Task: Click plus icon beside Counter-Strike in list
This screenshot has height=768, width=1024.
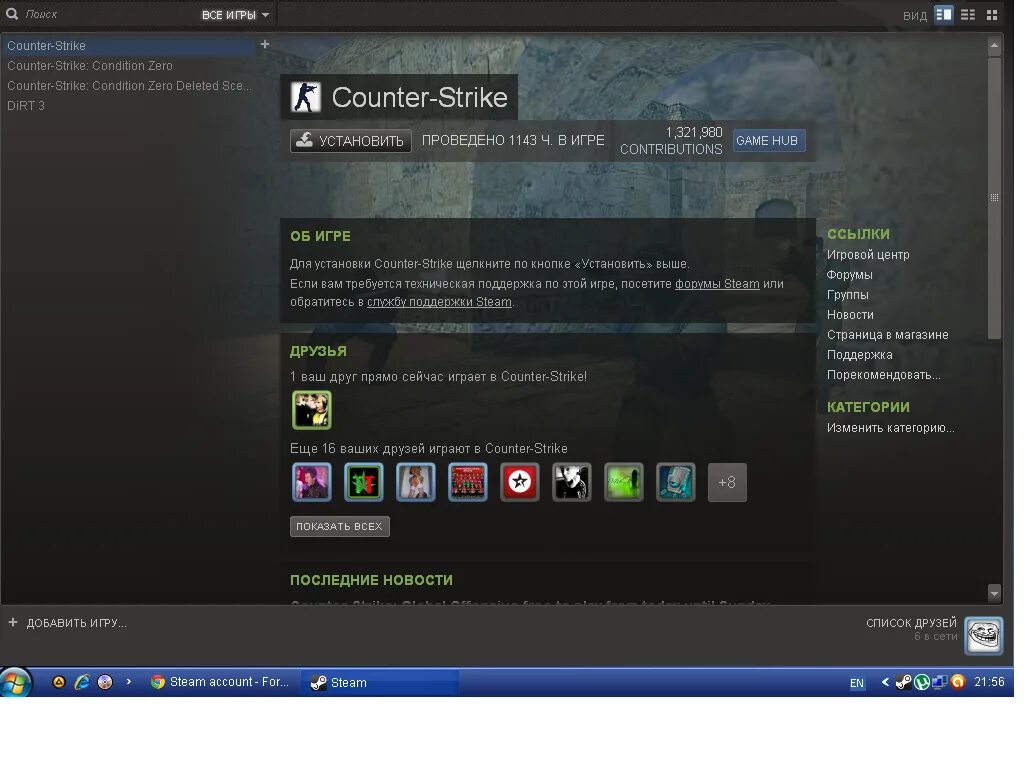Action: click(264, 44)
